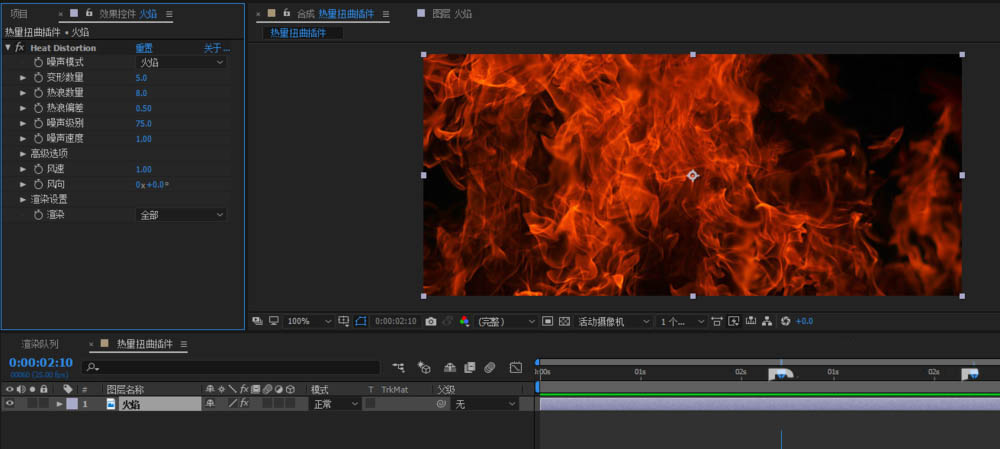Screen dimensions: 1000x449
Task: Toggle stopwatch for 噪声模式
Action: (38, 62)
